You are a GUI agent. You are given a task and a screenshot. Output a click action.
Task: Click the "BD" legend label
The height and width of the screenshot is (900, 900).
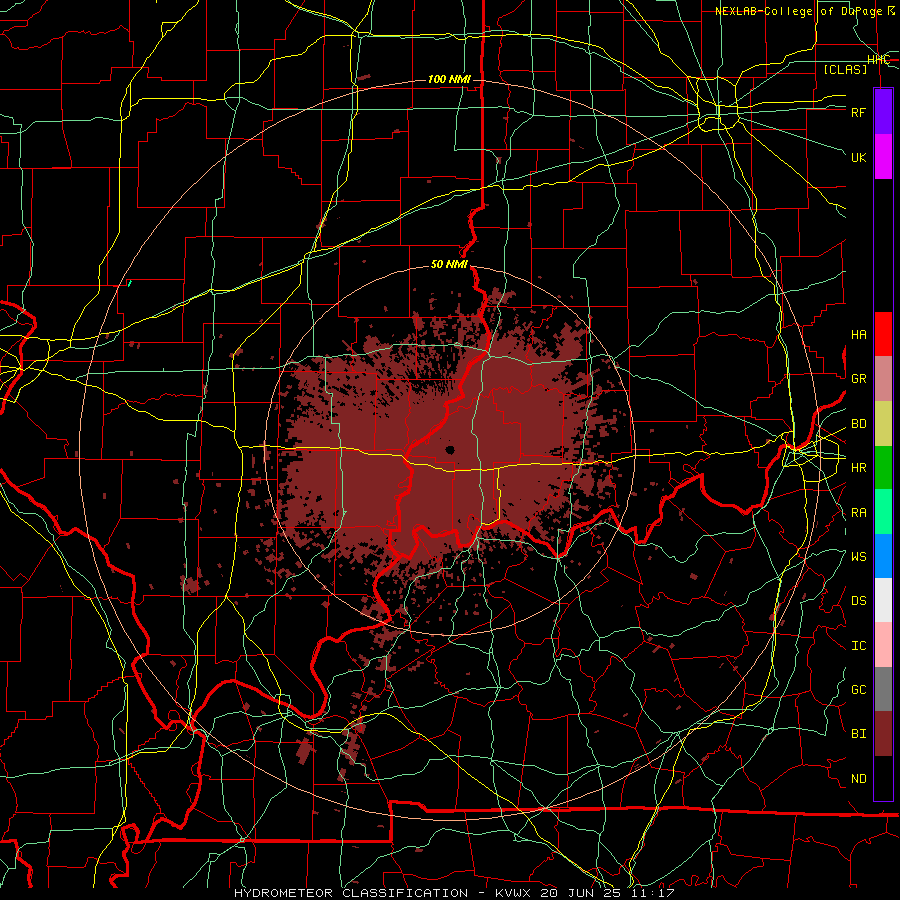(x=858, y=424)
